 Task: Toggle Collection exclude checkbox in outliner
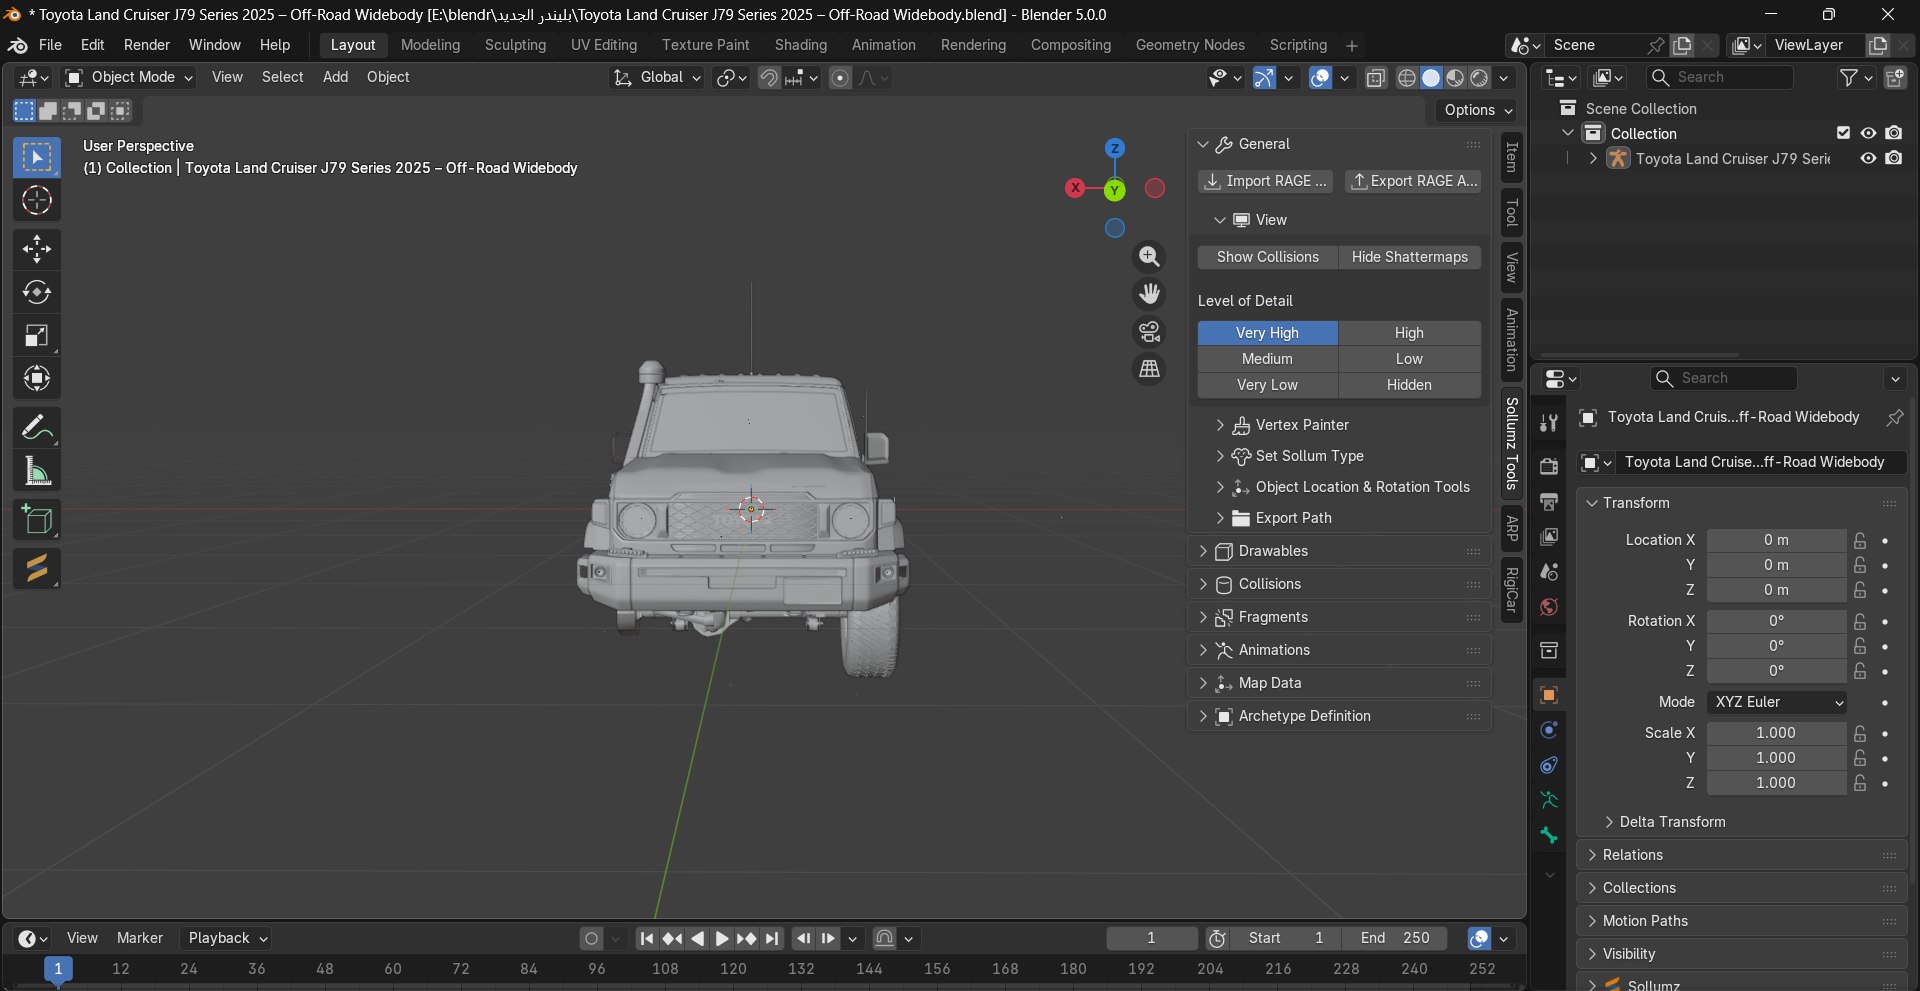point(1844,133)
